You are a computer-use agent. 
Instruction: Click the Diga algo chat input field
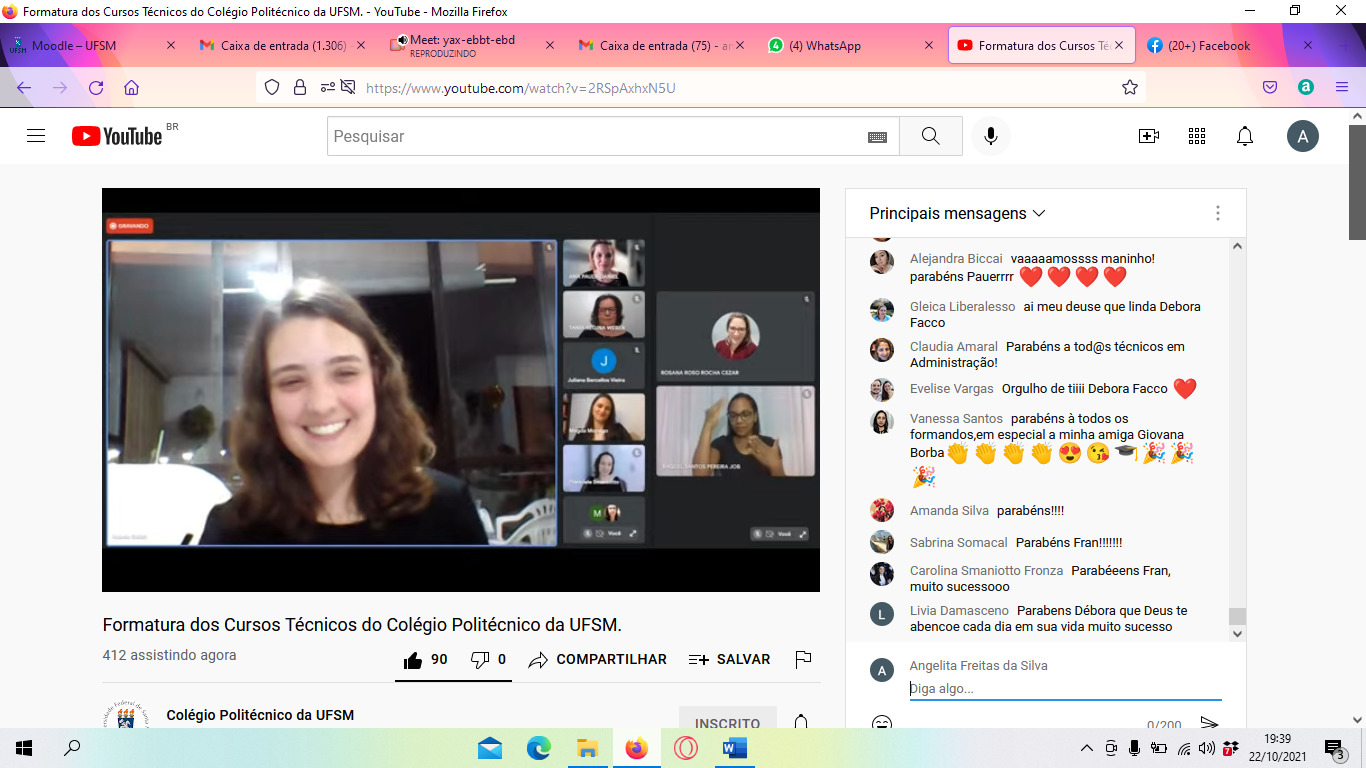[1064, 688]
